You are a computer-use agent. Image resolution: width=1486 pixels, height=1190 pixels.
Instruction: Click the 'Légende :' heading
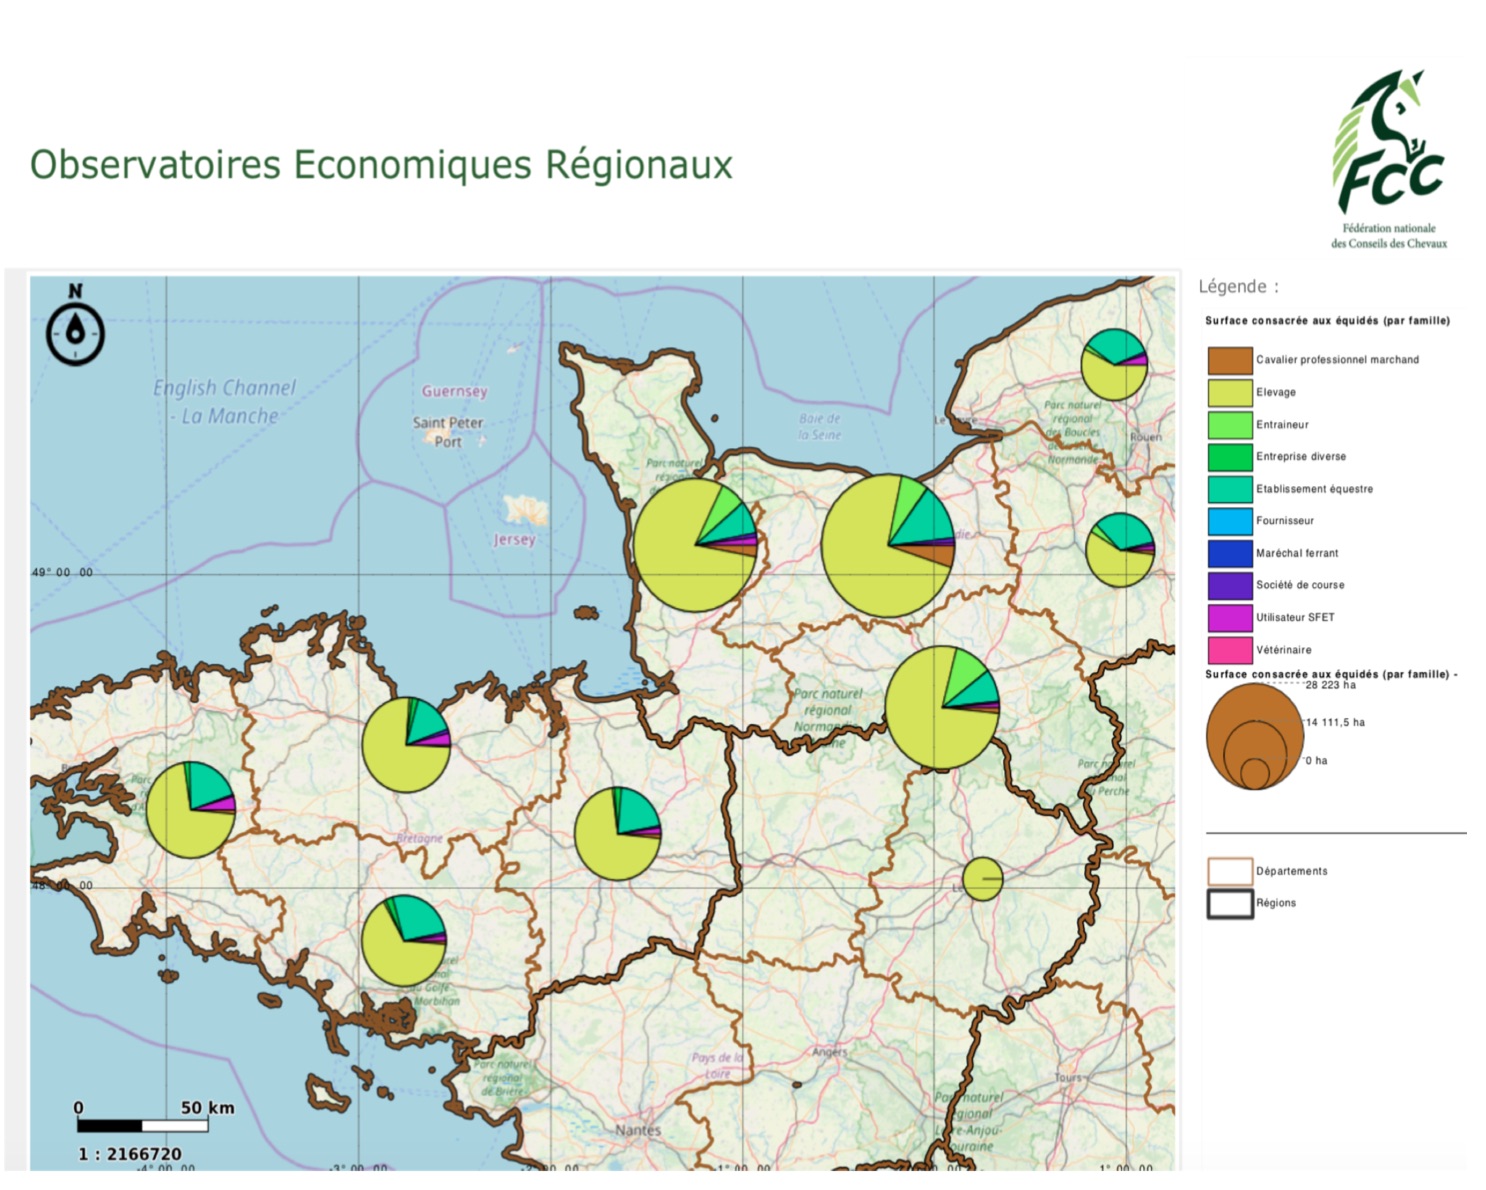[x=1238, y=287]
